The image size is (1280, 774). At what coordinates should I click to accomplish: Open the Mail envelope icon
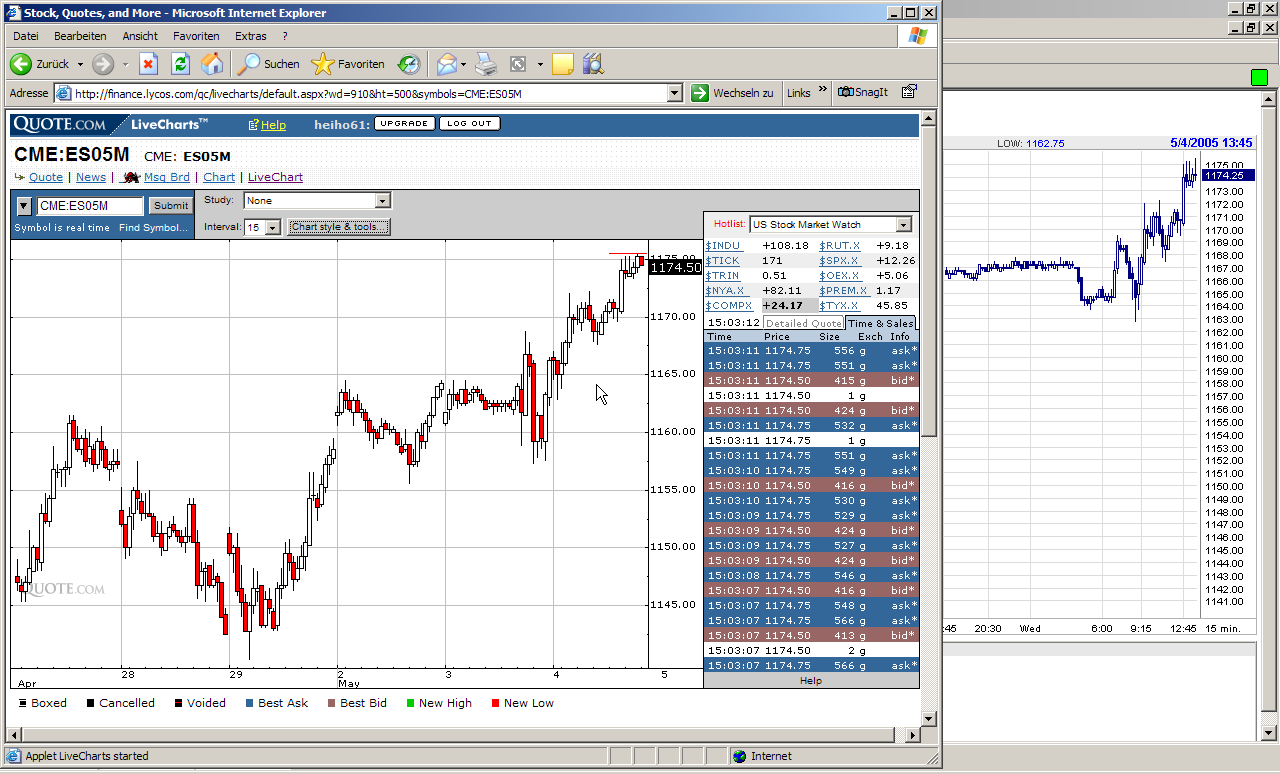click(x=446, y=64)
